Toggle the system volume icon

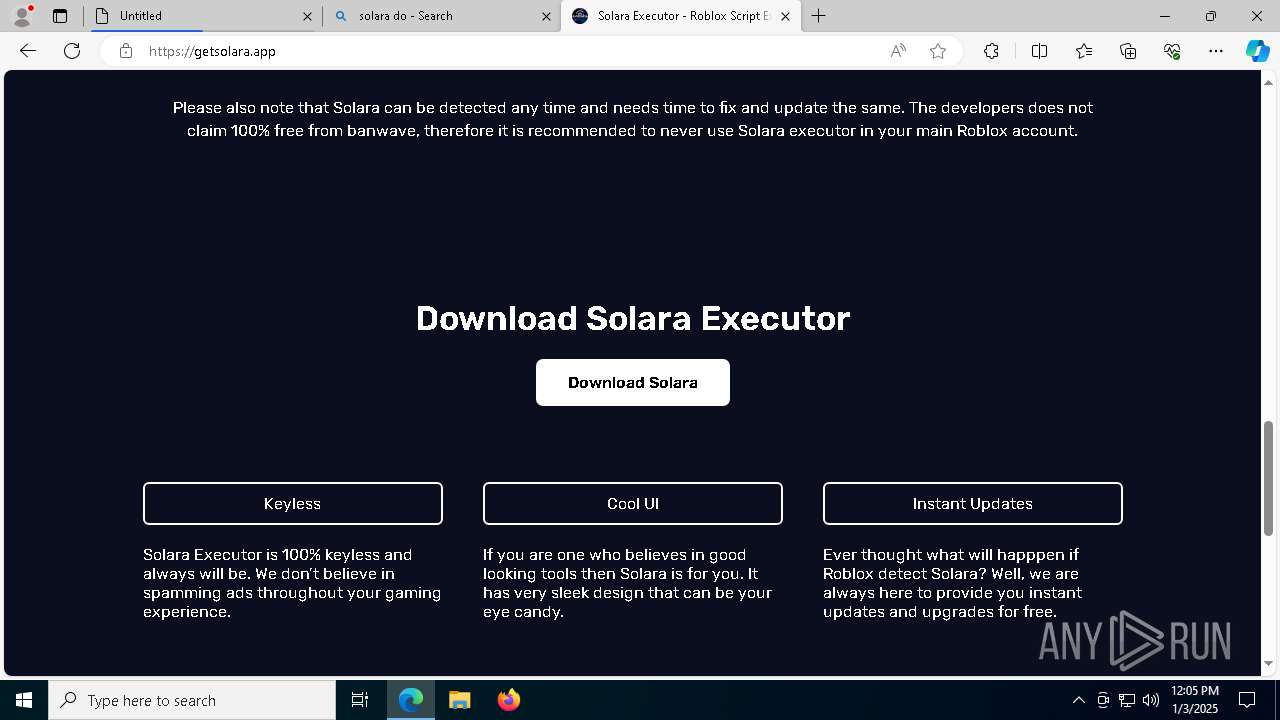point(1151,700)
